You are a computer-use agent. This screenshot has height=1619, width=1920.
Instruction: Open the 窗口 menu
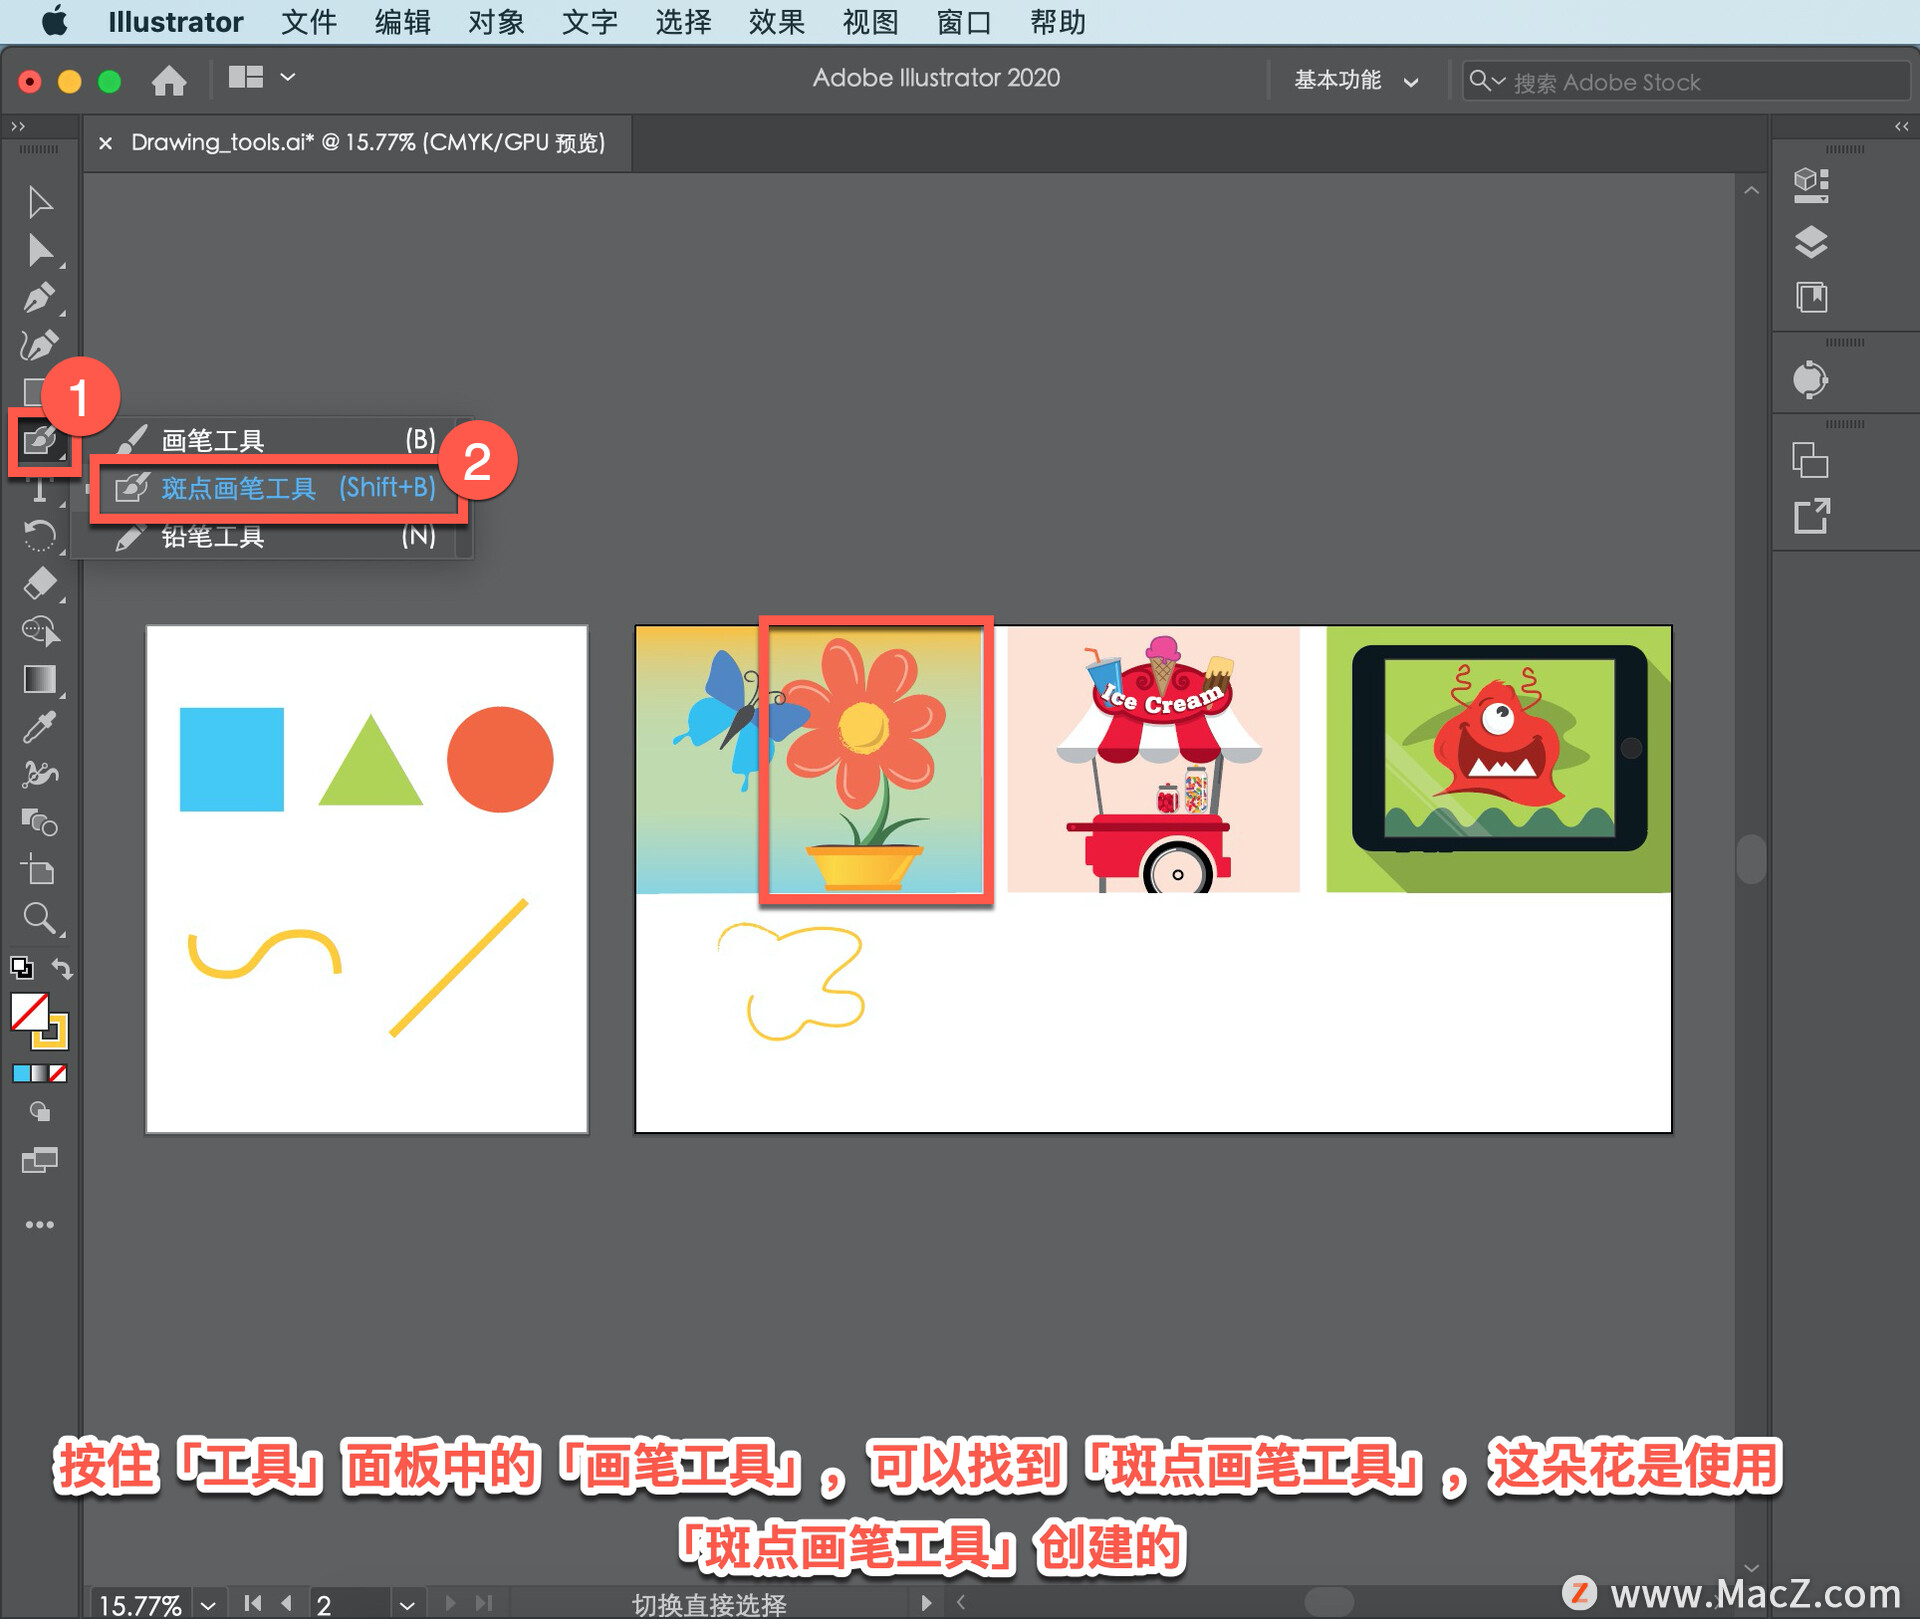[964, 21]
